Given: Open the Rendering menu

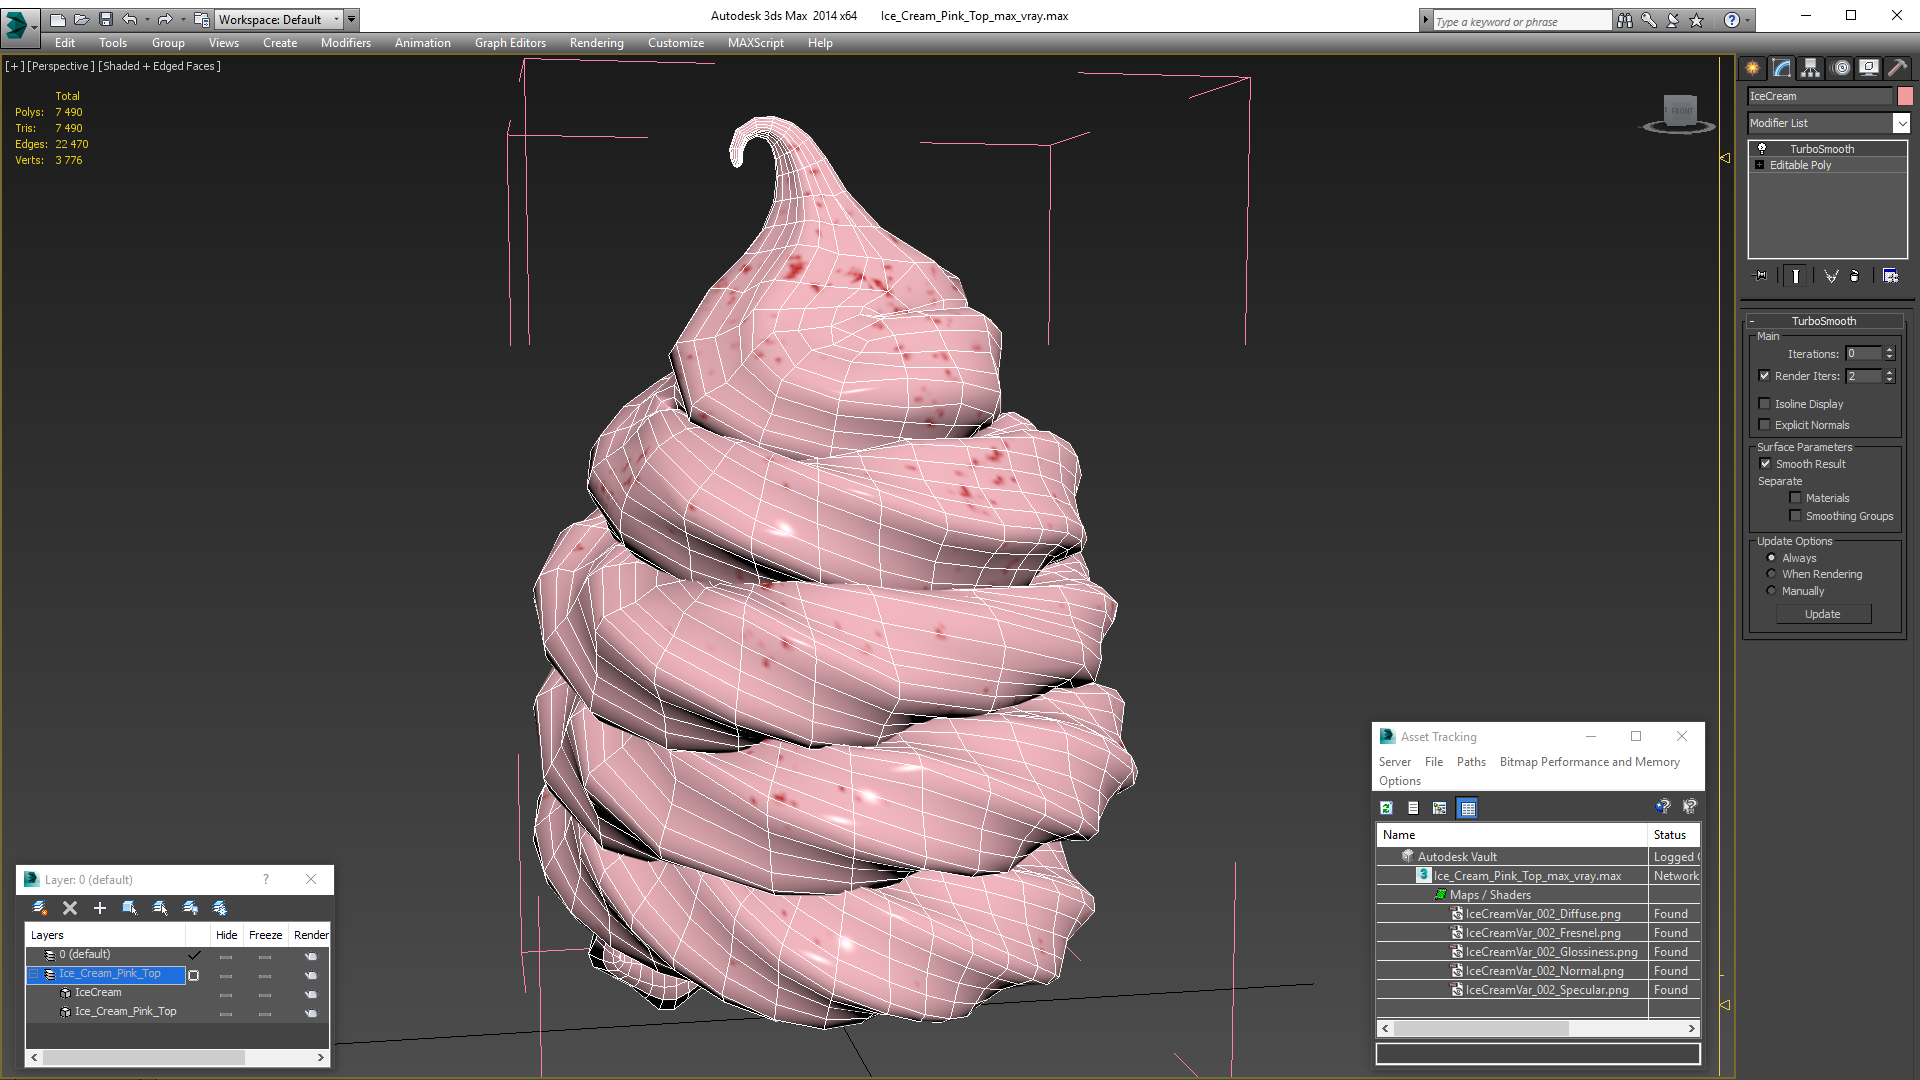Looking at the screenshot, I should tap(596, 43).
